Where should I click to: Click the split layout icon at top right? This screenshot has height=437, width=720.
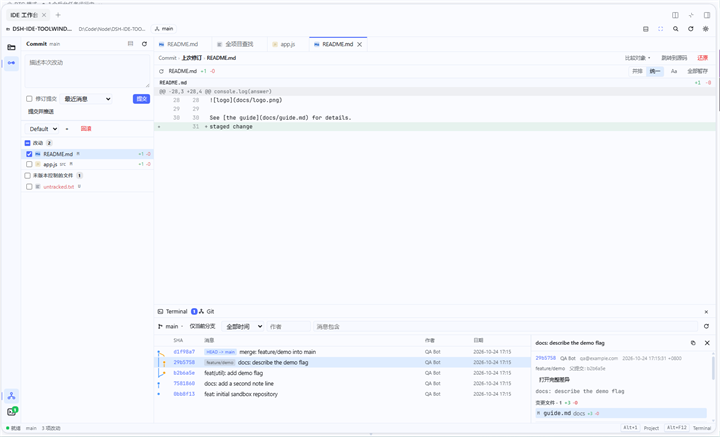point(675,15)
